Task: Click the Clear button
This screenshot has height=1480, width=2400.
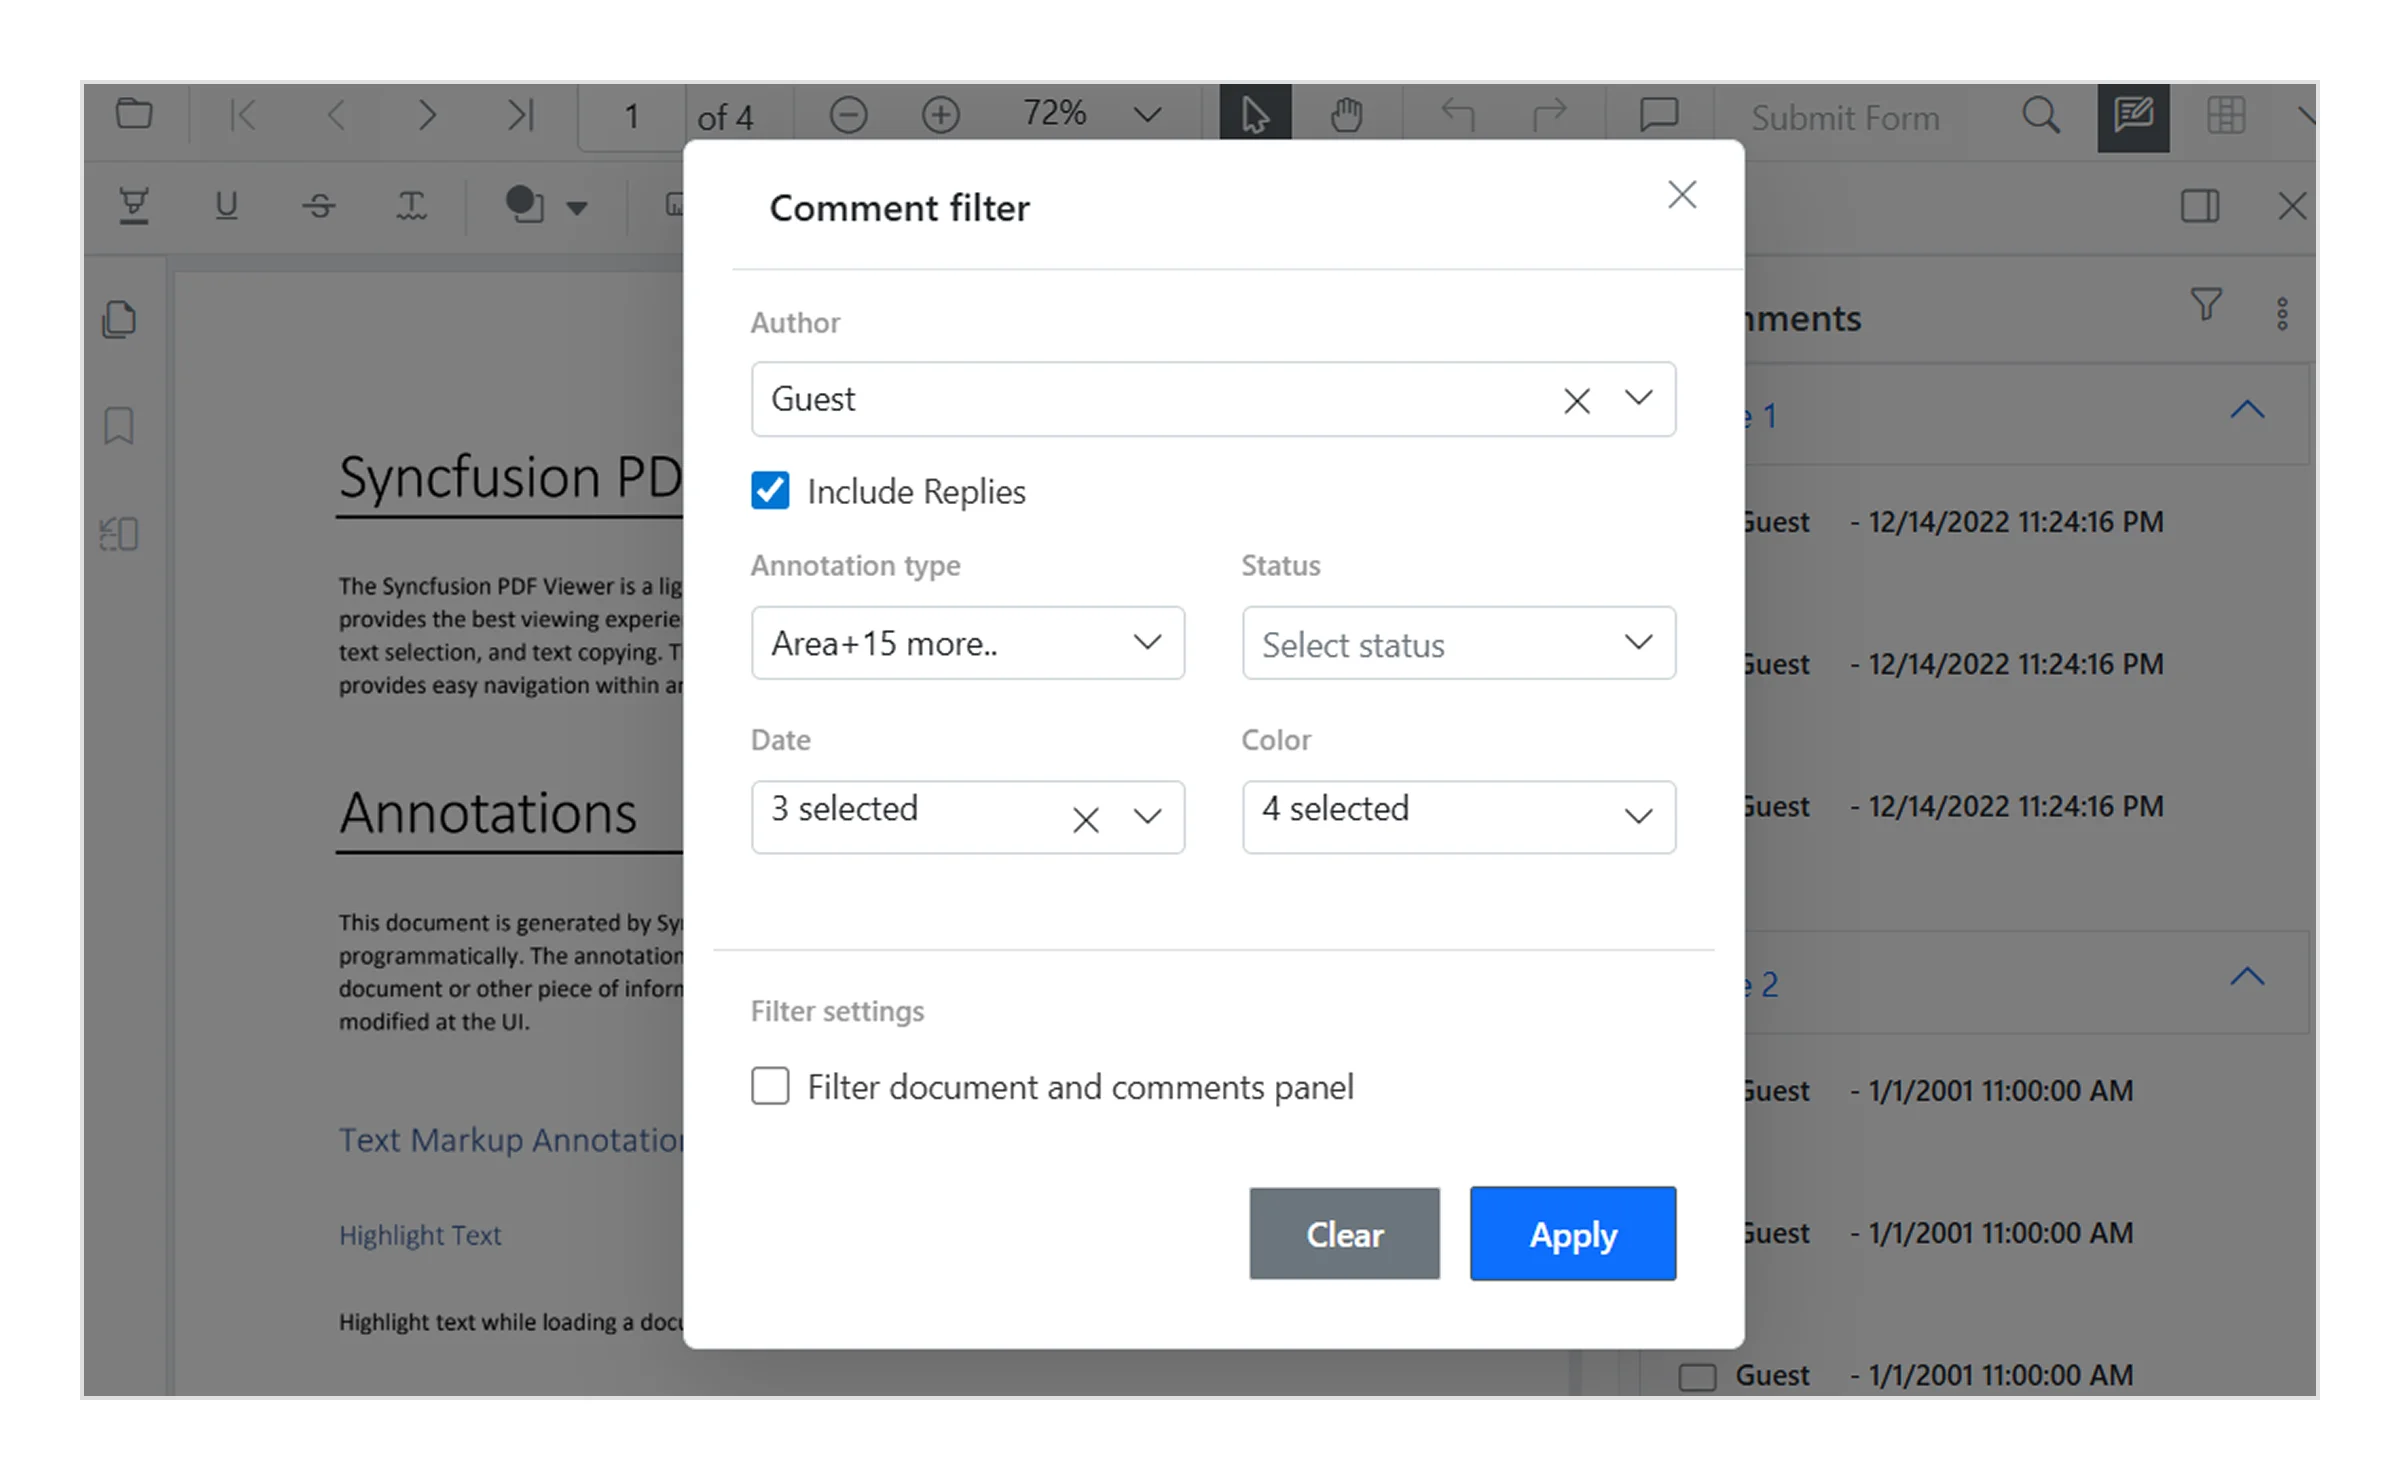Action: (x=1344, y=1233)
